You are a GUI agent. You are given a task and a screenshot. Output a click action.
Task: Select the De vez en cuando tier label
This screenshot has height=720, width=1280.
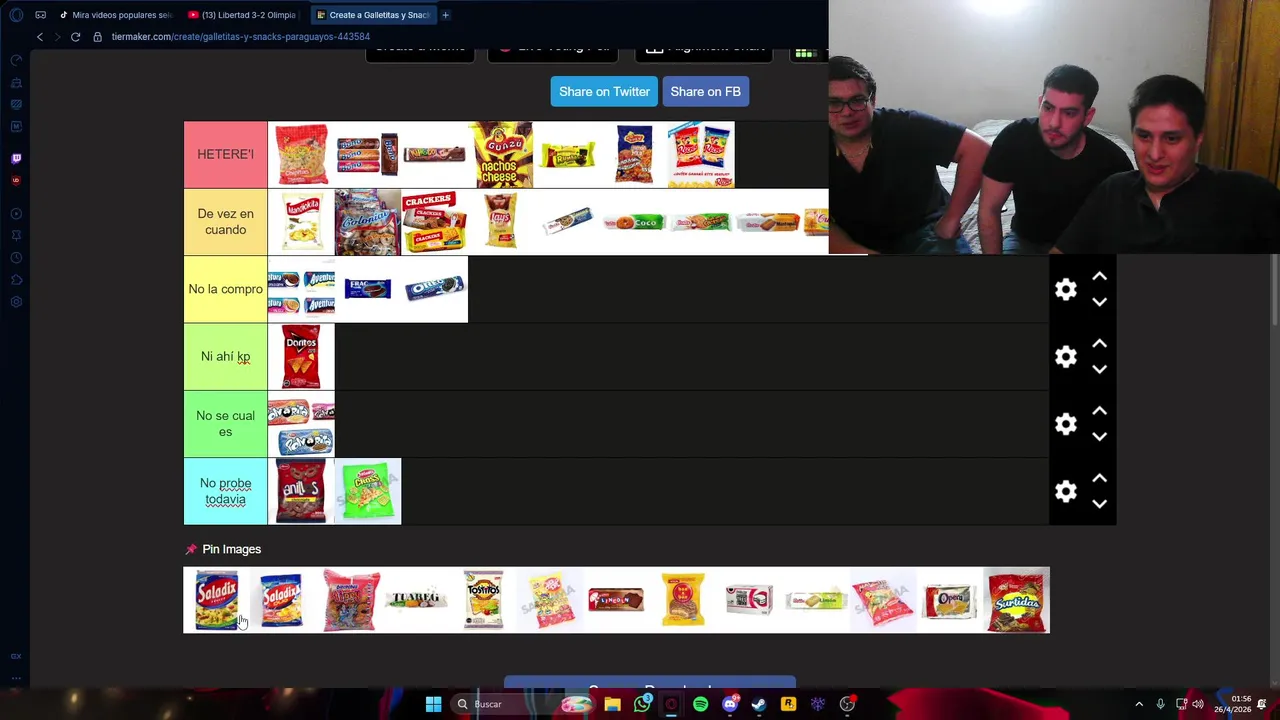(x=225, y=222)
